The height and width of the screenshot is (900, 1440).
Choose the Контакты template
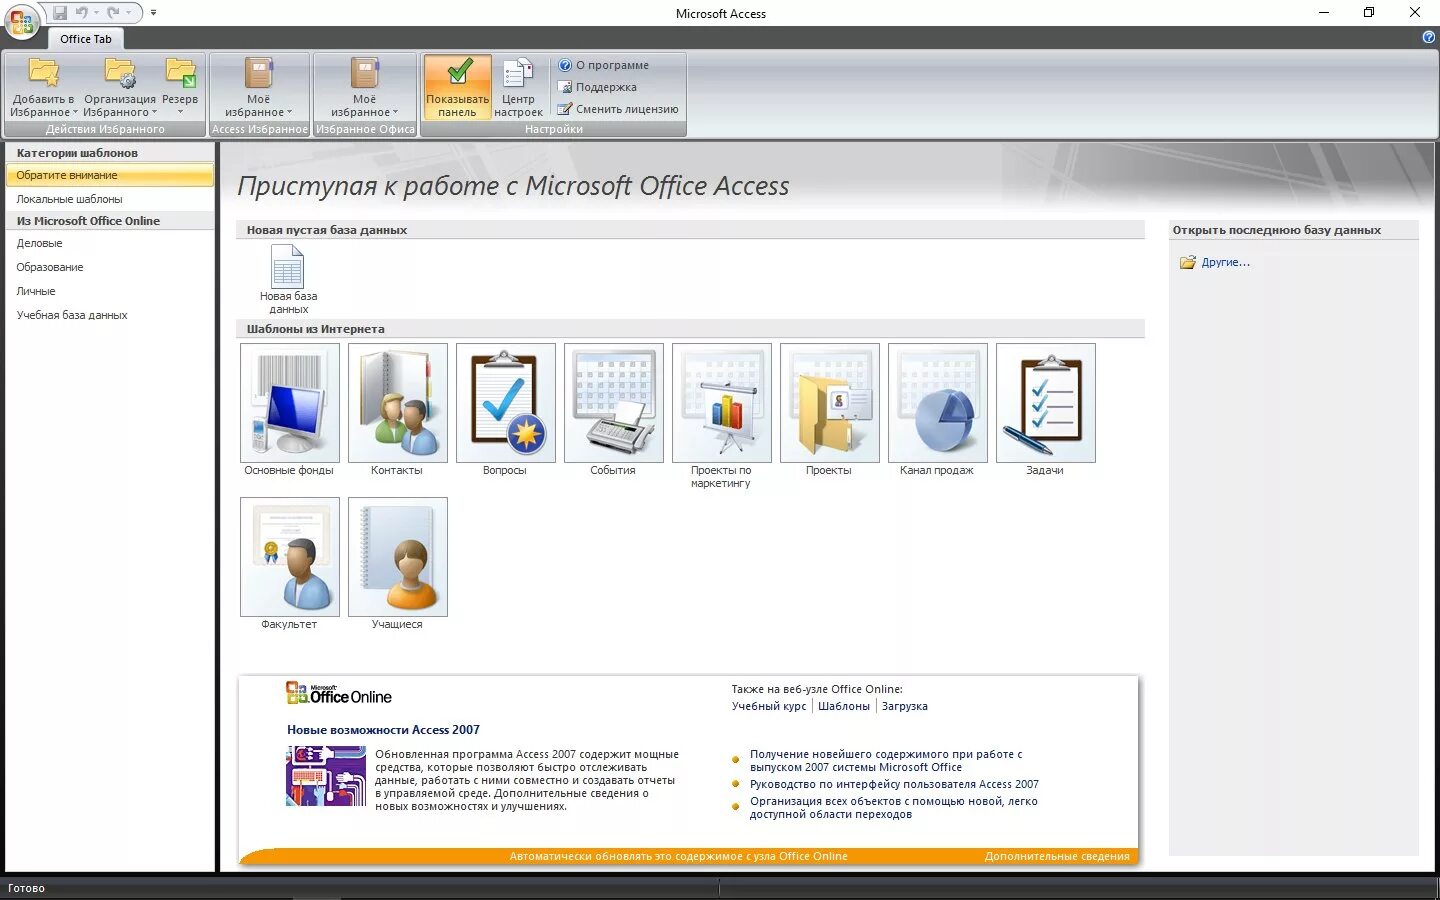(398, 410)
